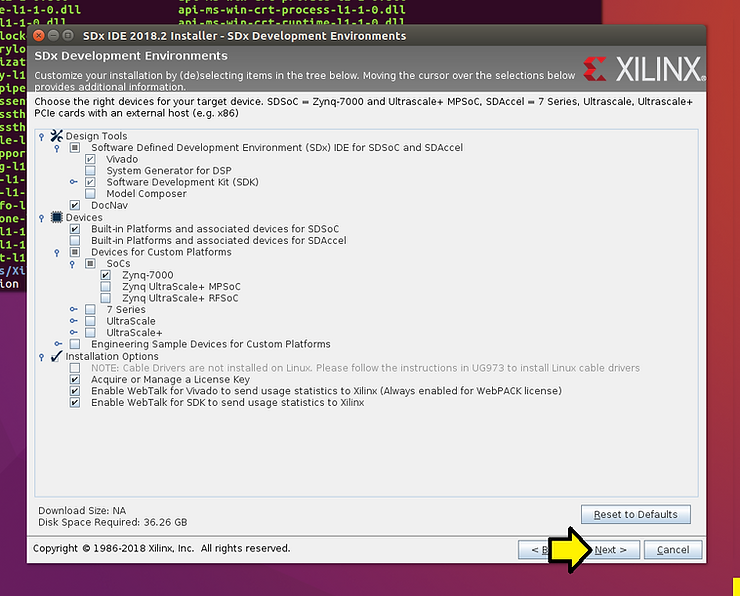
Task: Expand the Software Development Kit node
Action: coord(73,182)
